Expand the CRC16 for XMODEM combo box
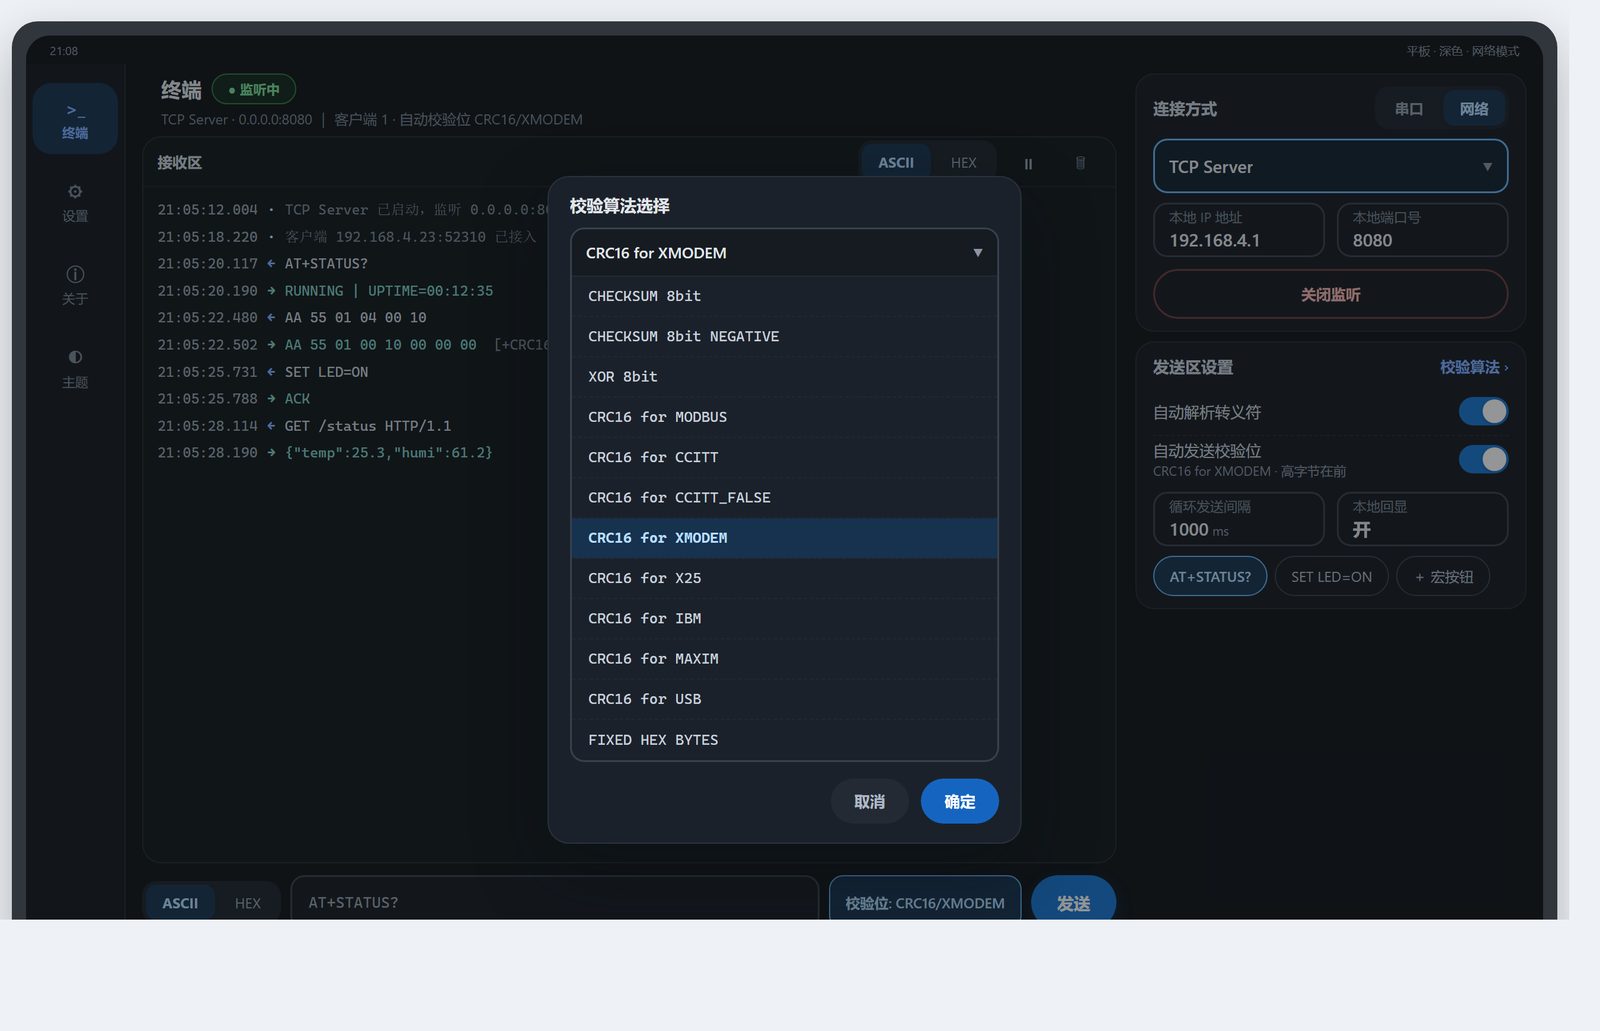The height and width of the screenshot is (1031, 1600). point(784,253)
